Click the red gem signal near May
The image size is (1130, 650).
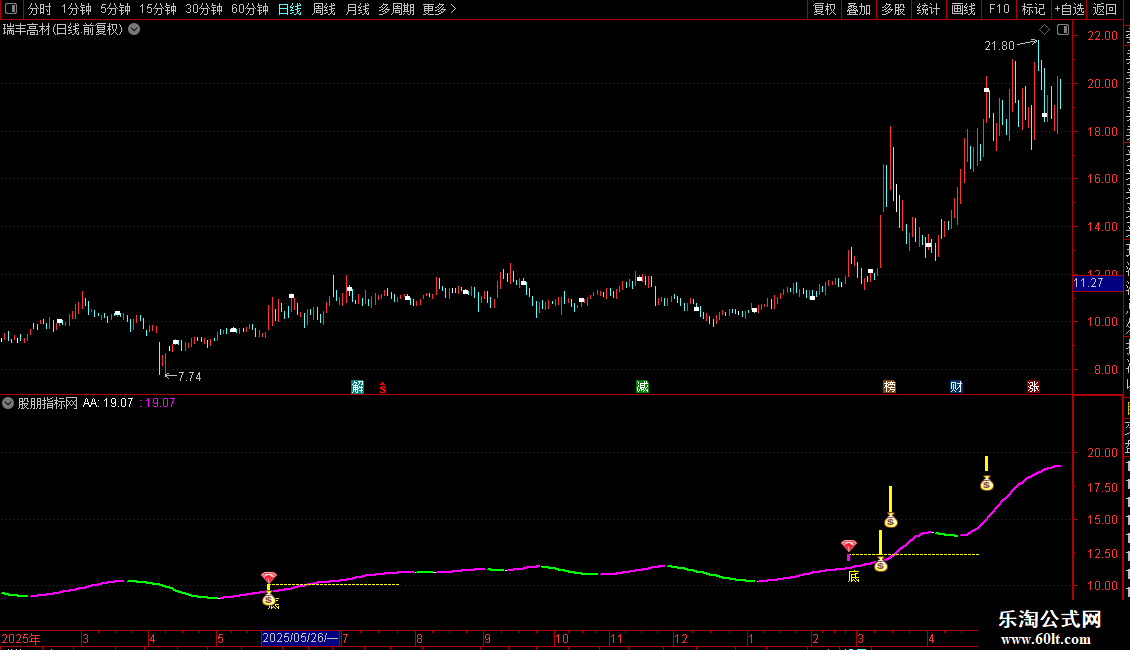[269, 577]
